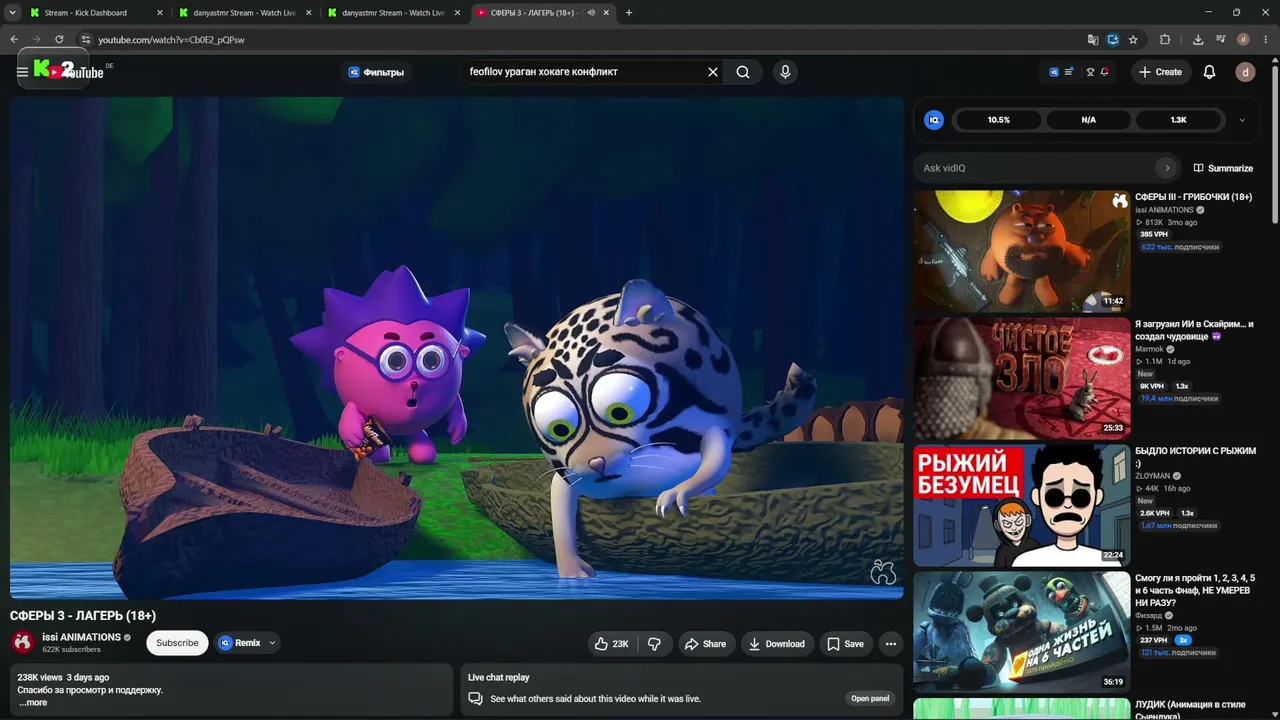This screenshot has width=1280, height=720.
Task: Subscribe to issi ANIMATIONS
Action: coord(177,643)
